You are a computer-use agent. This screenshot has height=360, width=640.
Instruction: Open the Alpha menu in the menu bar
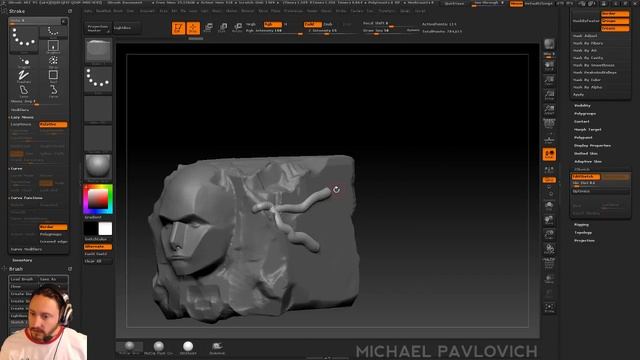coord(88,11)
